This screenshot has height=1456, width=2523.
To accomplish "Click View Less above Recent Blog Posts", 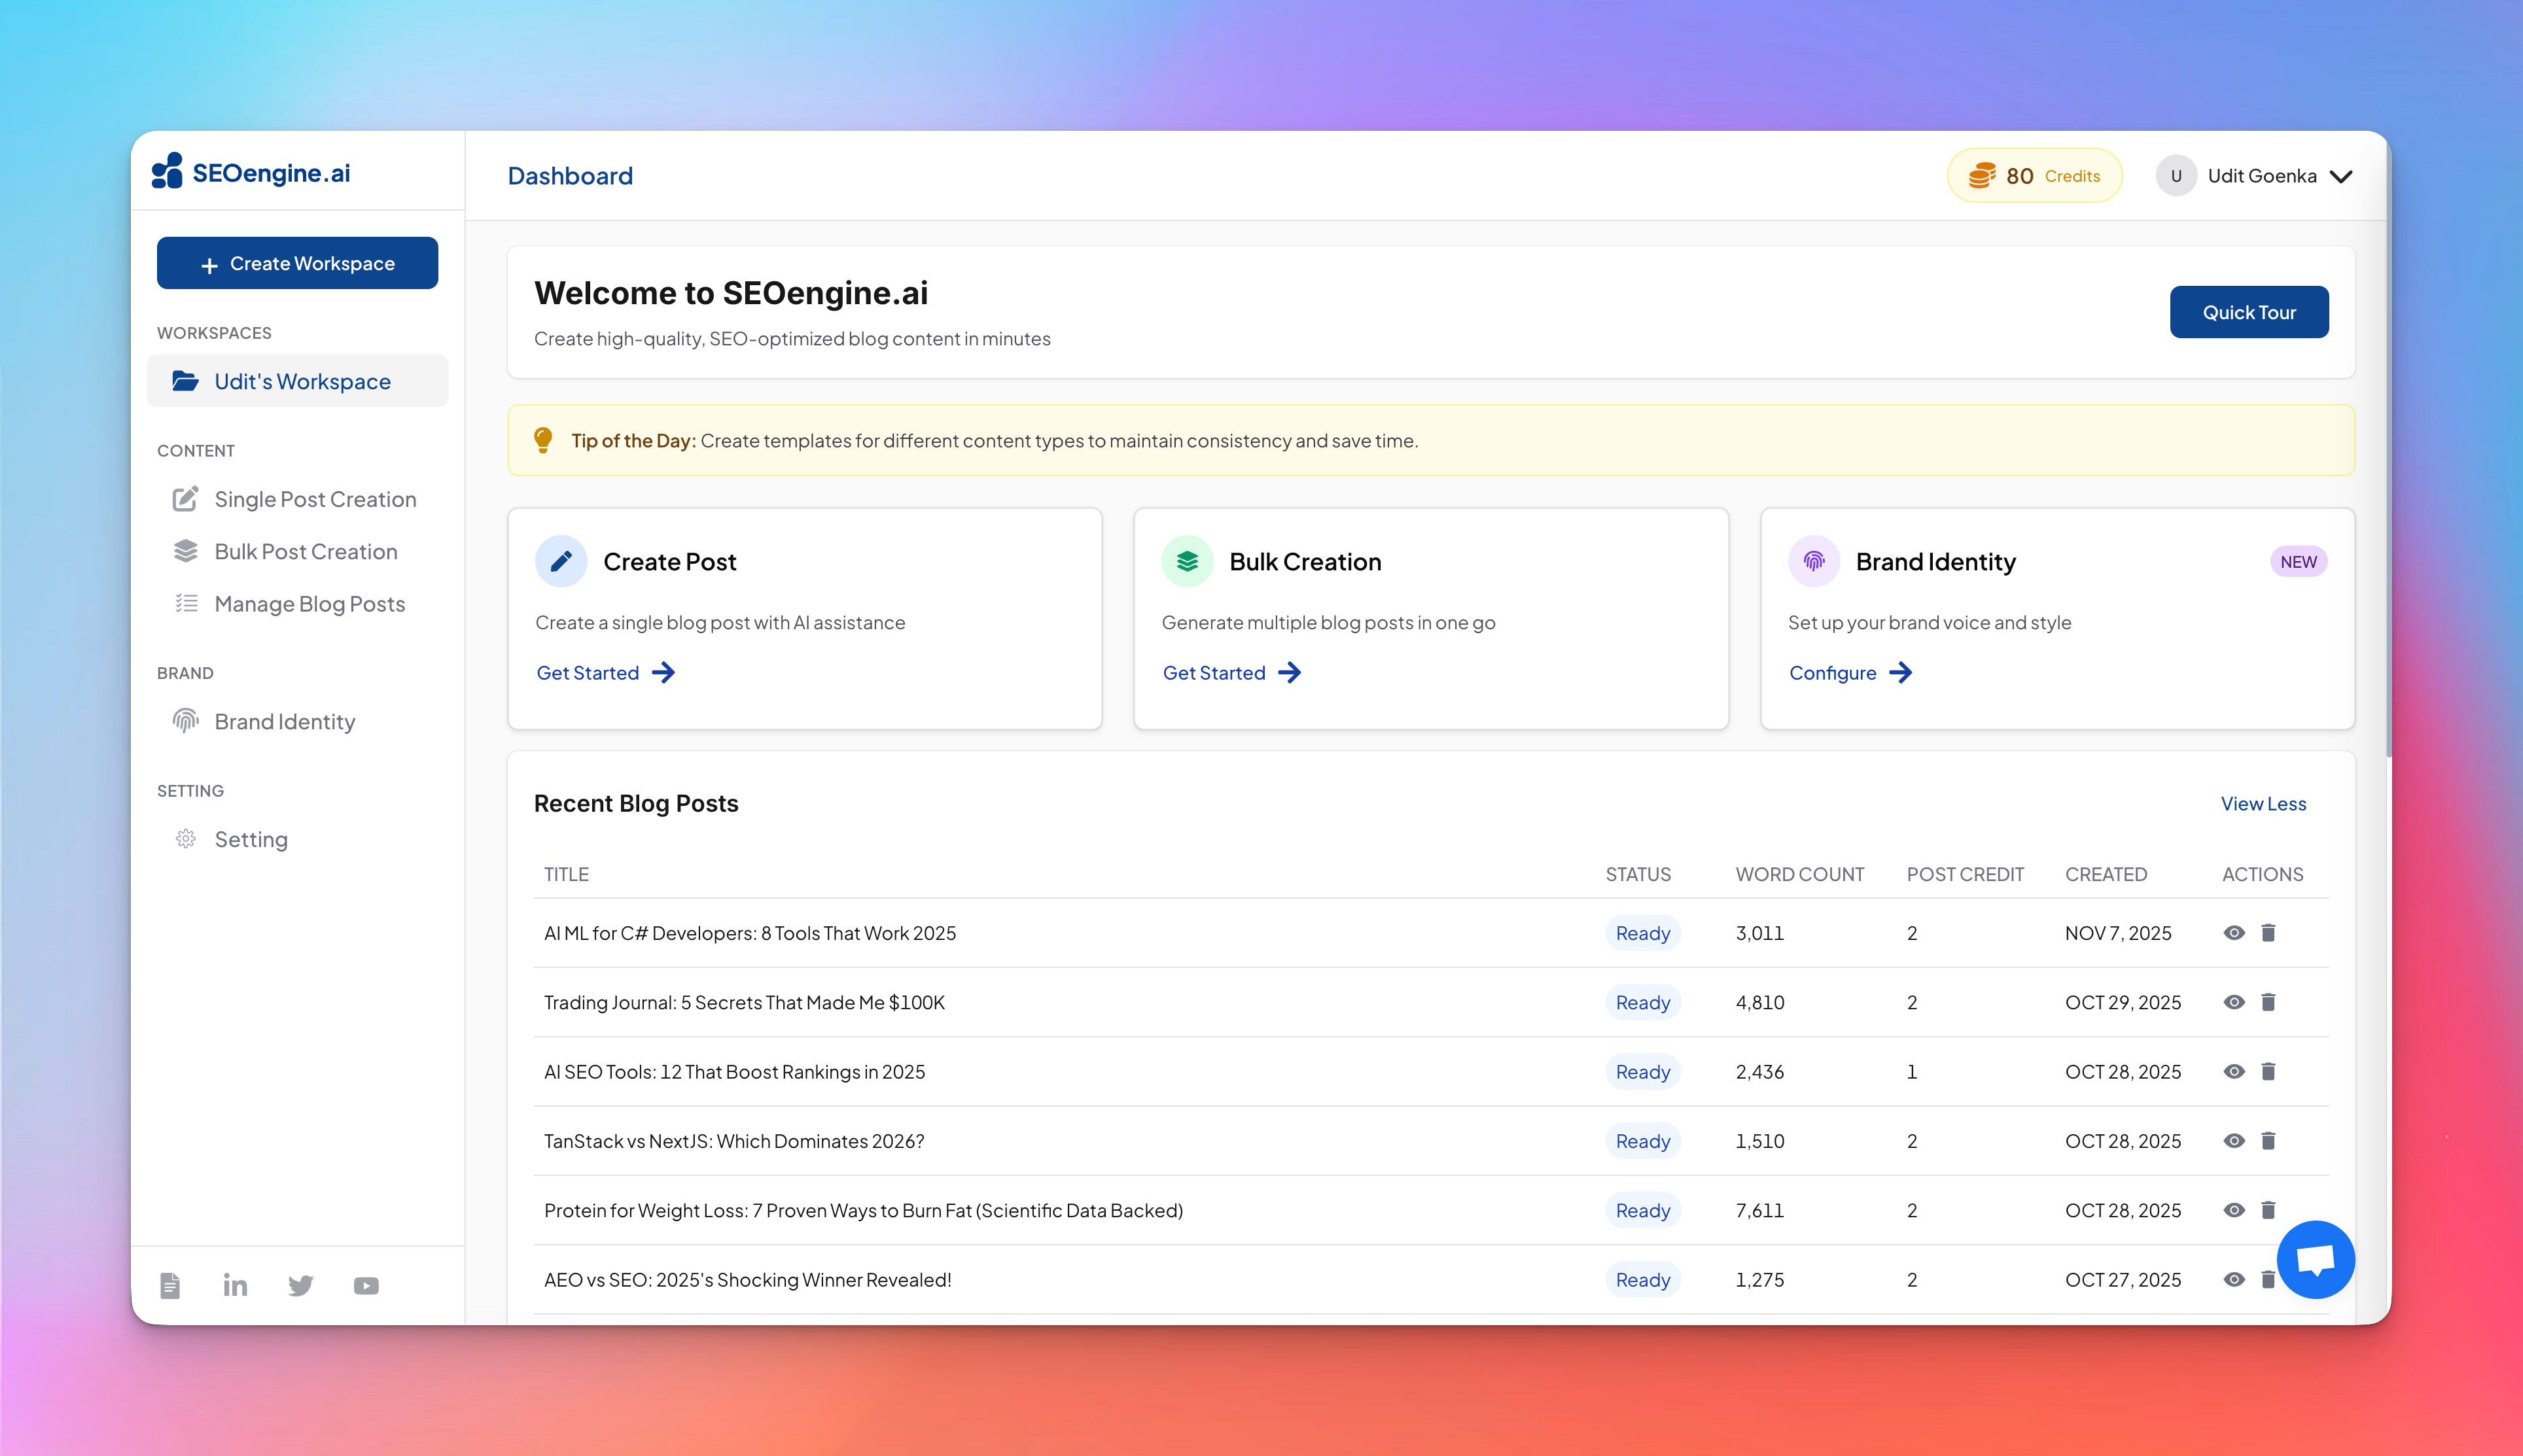I will pos(2263,803).
